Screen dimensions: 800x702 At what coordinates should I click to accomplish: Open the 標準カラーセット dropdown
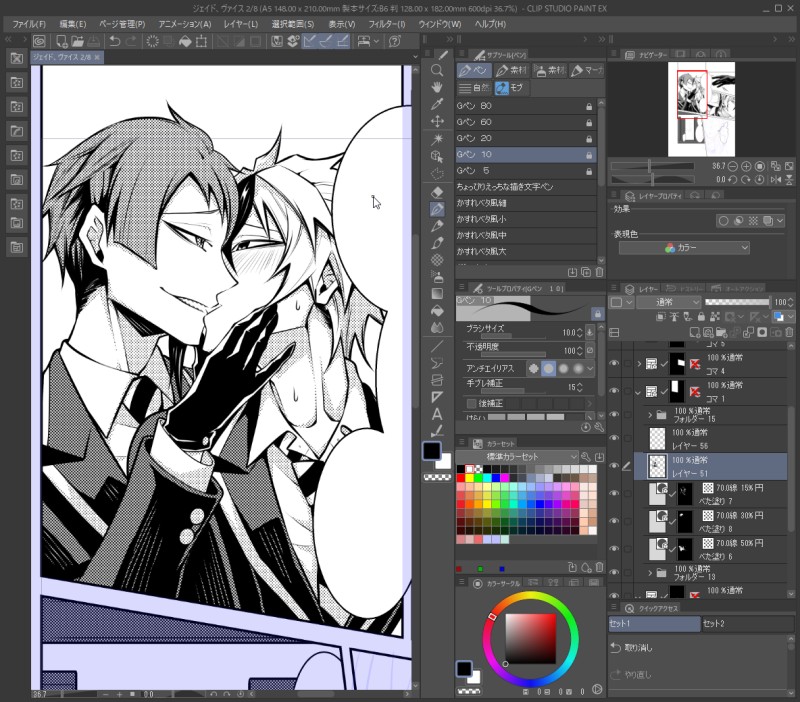tap(517, 457)
